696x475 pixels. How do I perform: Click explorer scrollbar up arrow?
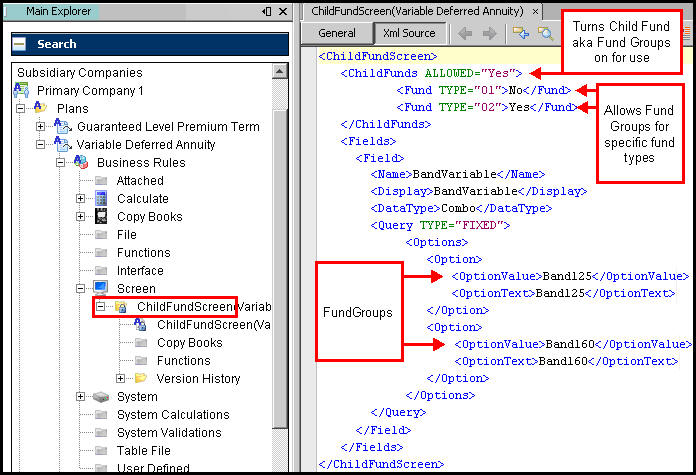[x=279, y=71]
